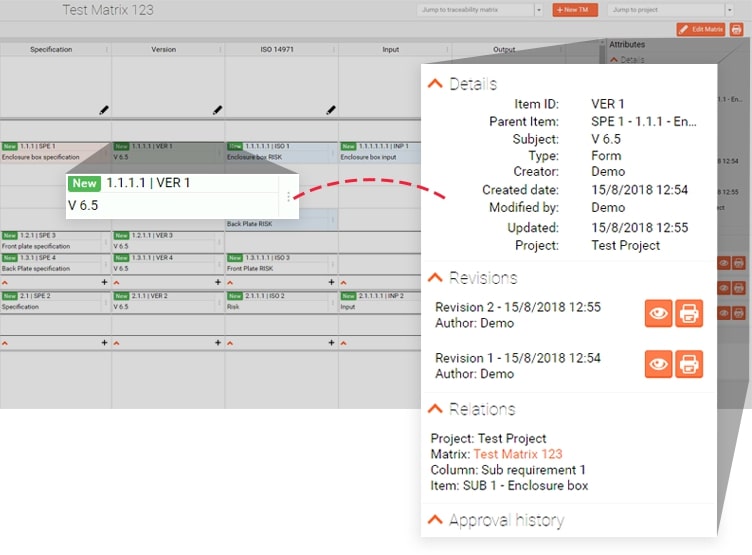Viewport: 752px width, 555px height.
Task: Select the 1.2.1.1 | VER 3 card
Action: 168,241
